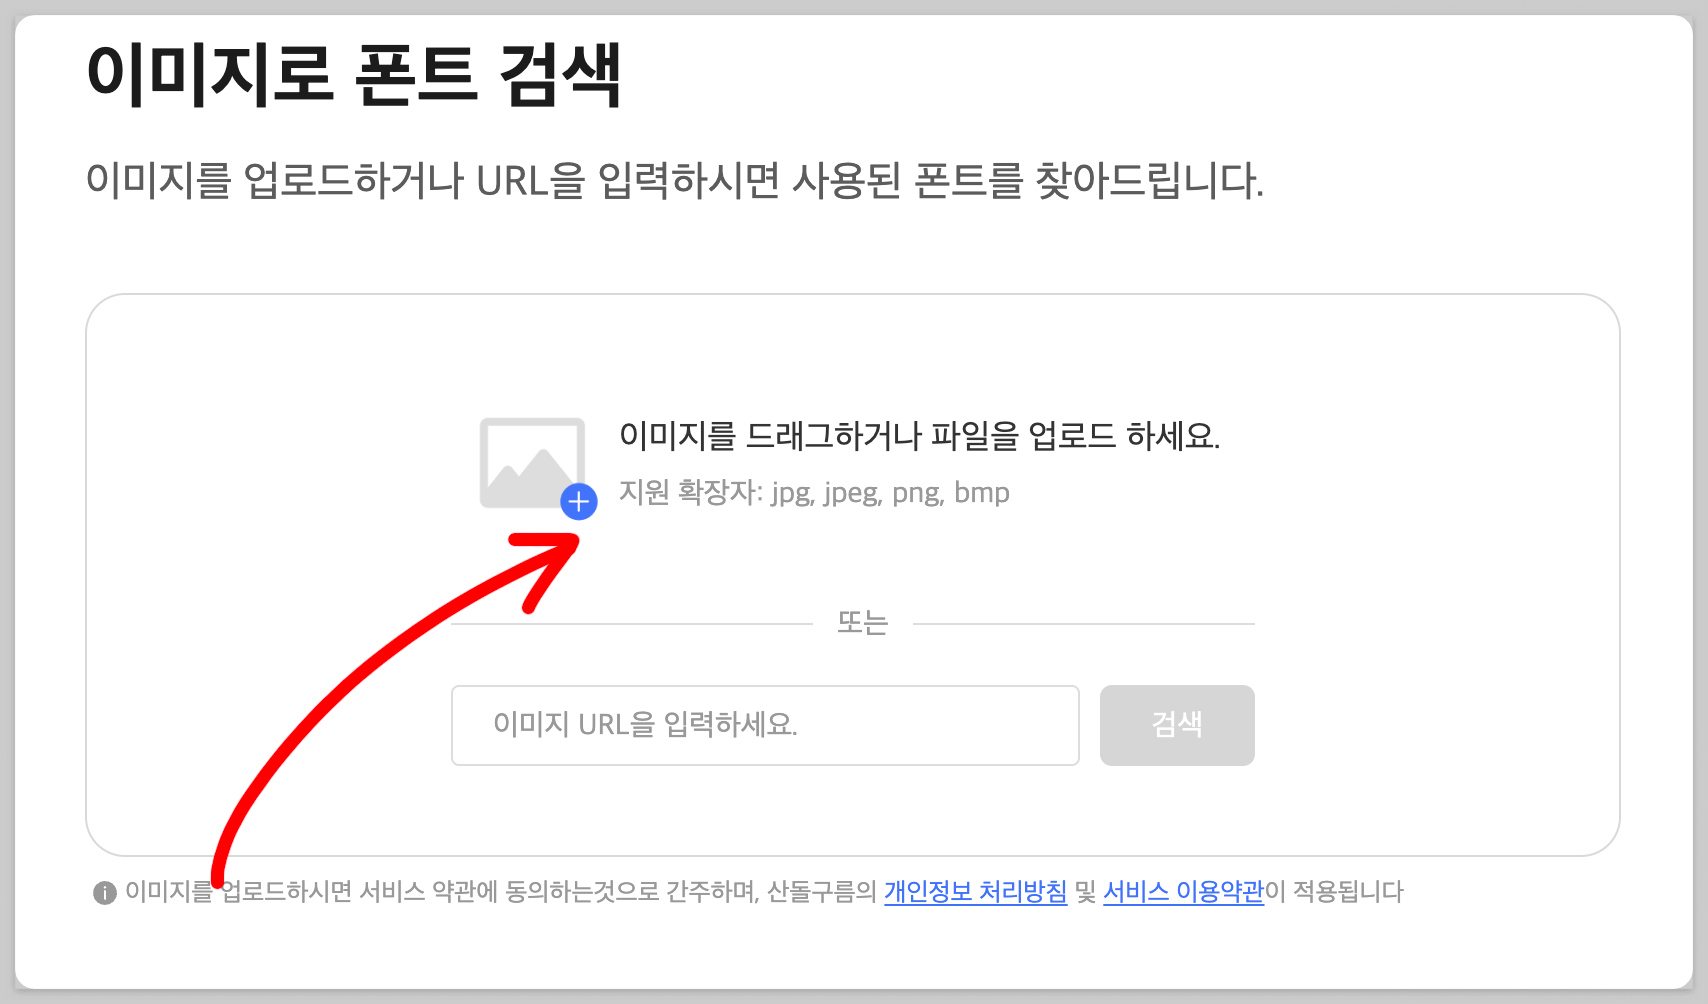Click the word 및 between the two links
The width and height of the screenshot is (1708, 1004).
tap(1086, 892)
